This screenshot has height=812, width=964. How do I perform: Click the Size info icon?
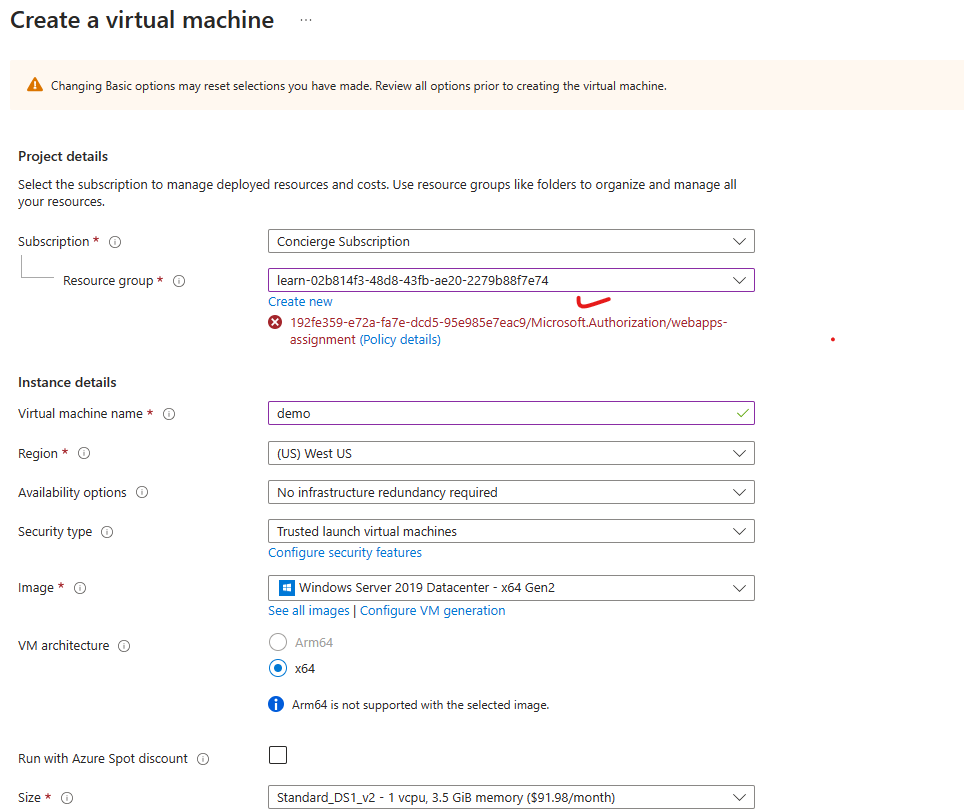pos(67,798)
